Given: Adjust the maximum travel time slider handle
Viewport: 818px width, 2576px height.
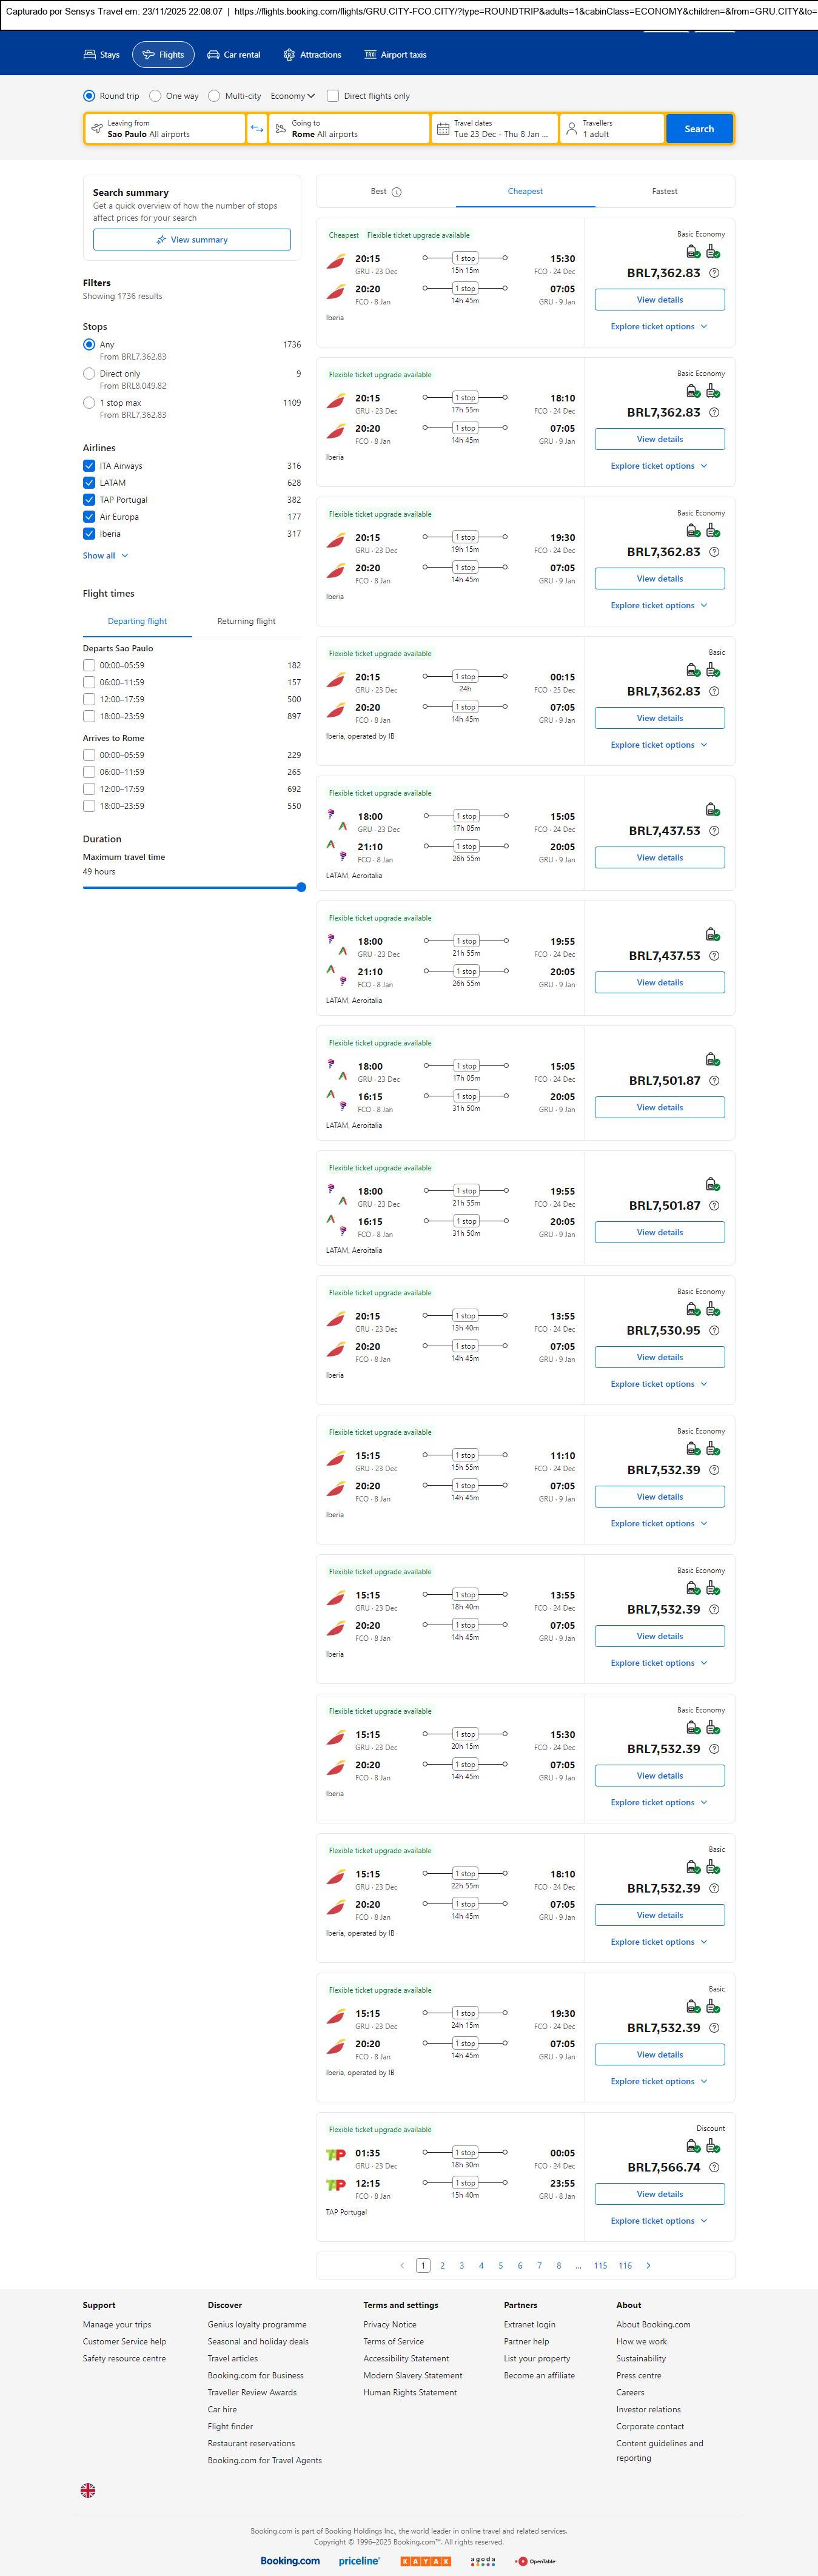Looking at the screenshot, I should (x=301, y=887).
